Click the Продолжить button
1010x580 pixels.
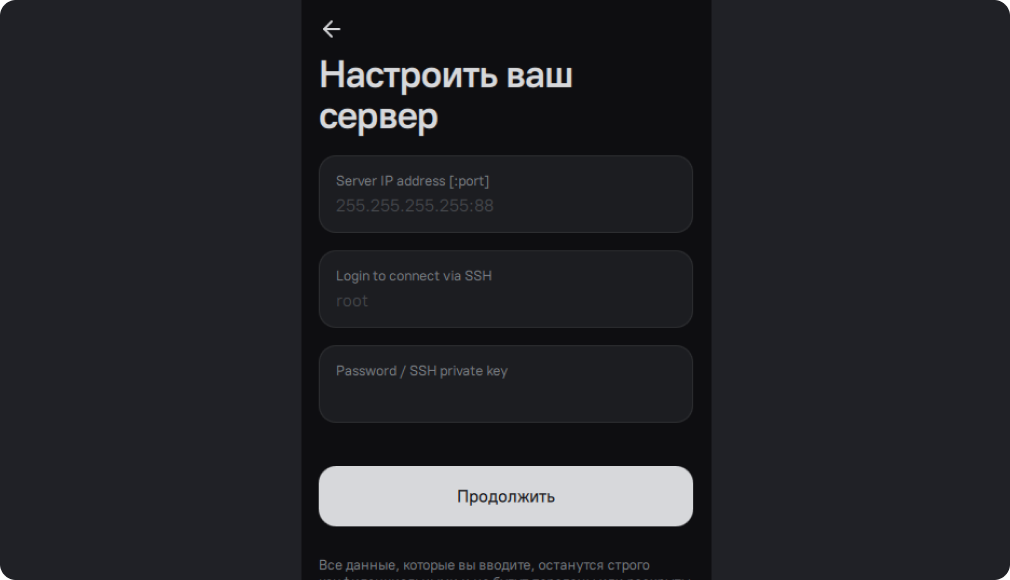point(506,496)
